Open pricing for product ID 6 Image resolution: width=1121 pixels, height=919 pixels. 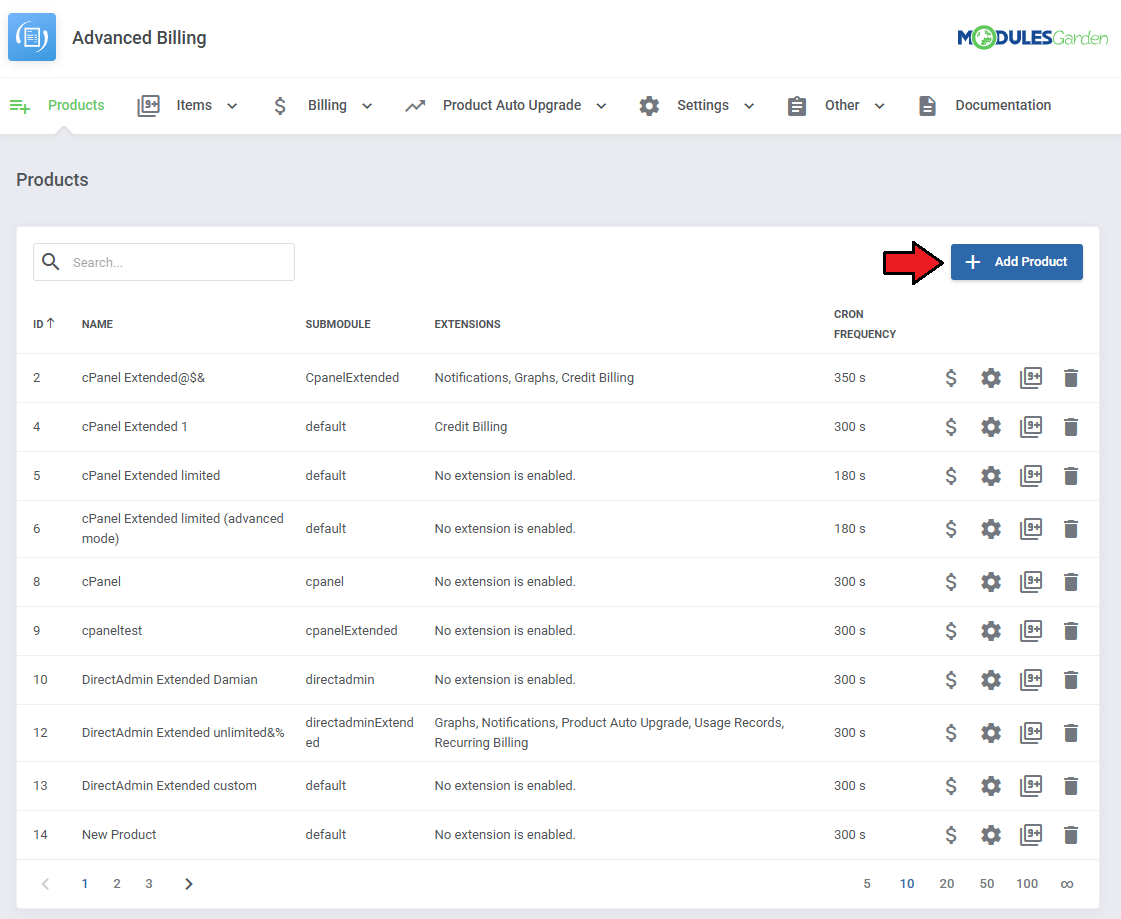pyautogui.click(x=950, y=529)
